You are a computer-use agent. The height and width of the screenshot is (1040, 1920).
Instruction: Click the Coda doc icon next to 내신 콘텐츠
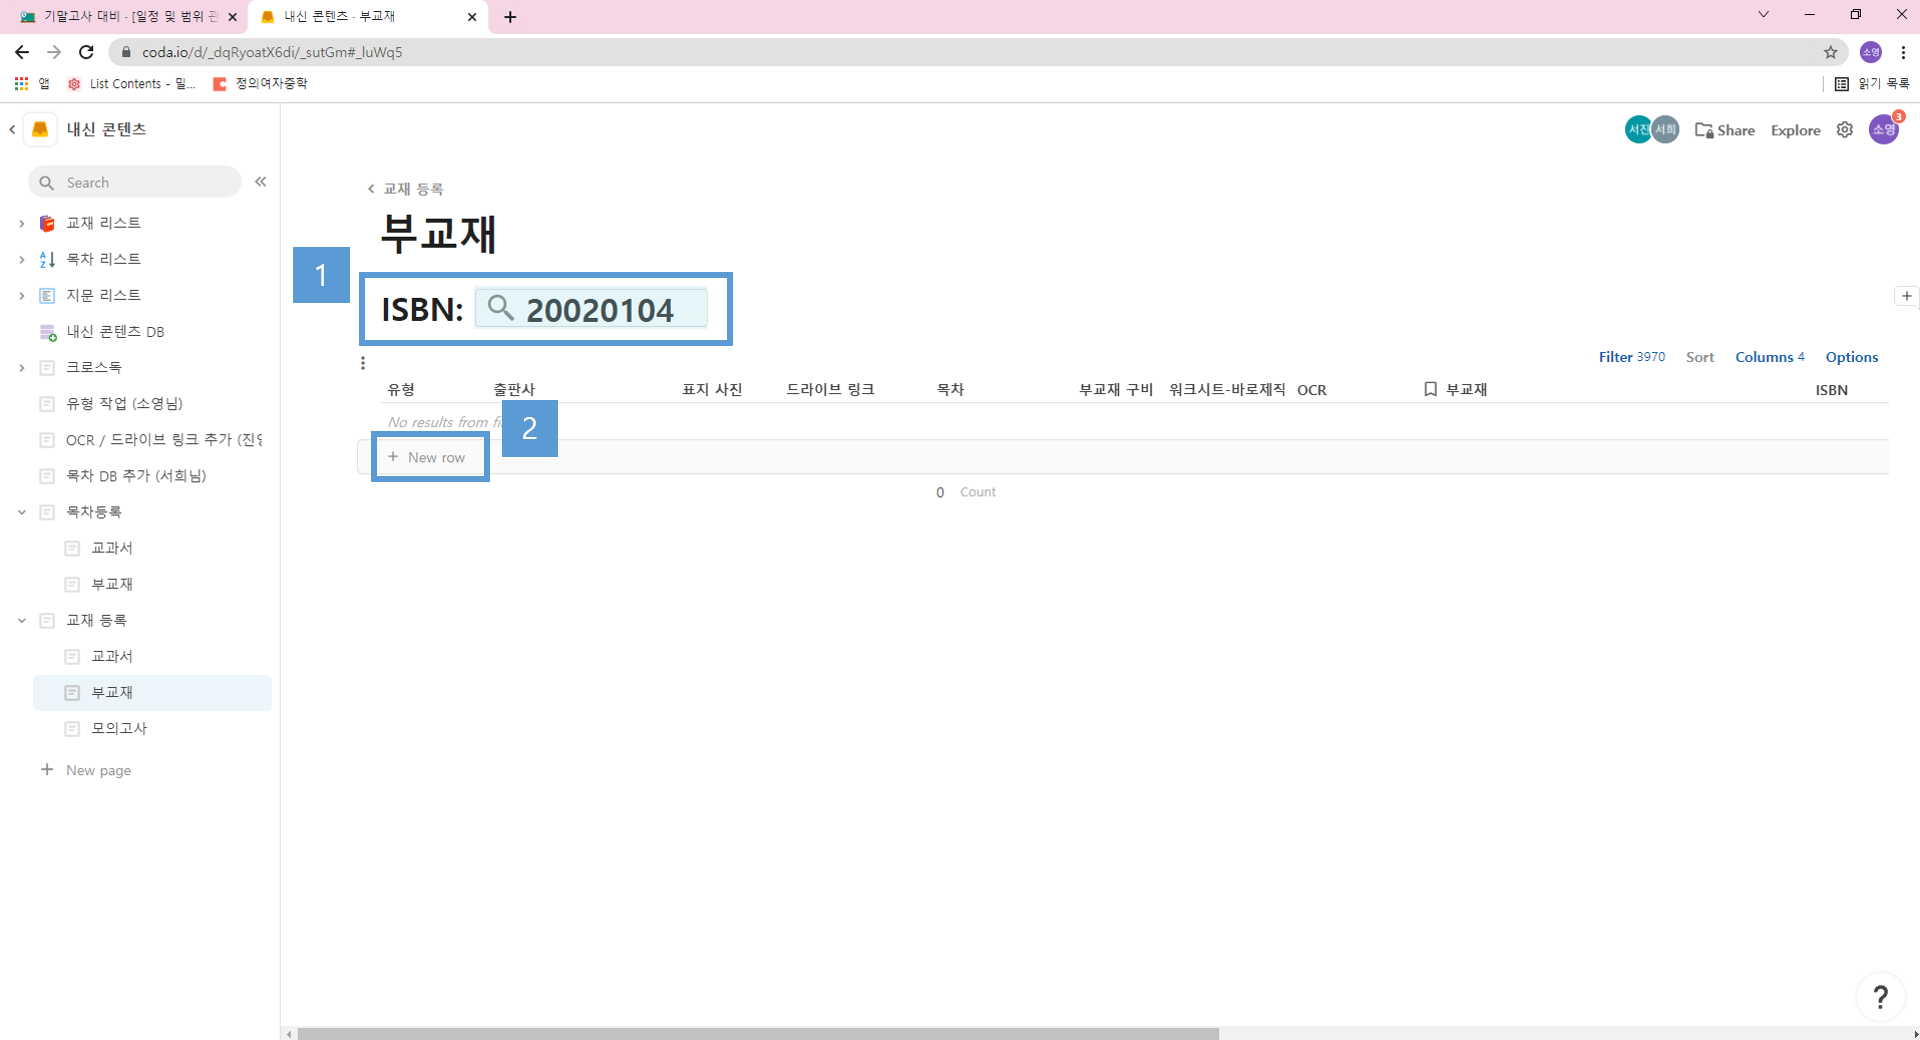40,129
